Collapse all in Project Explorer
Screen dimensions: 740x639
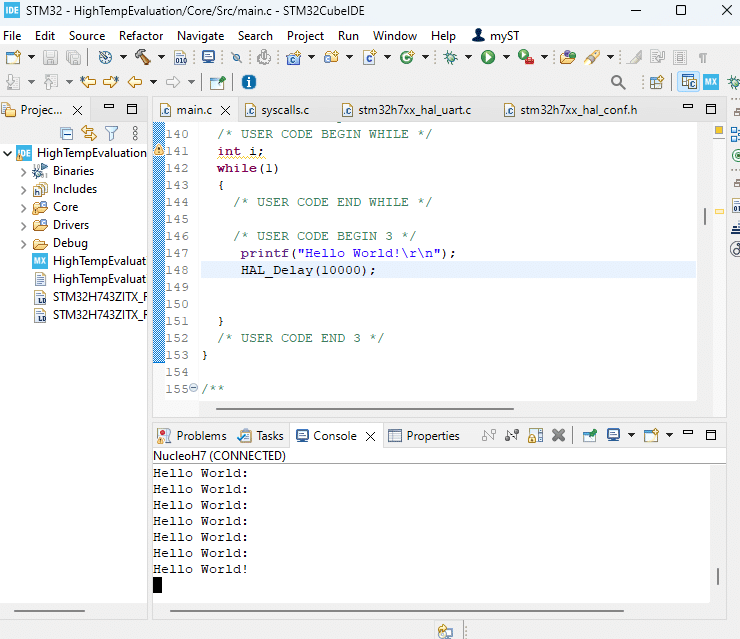67,134
